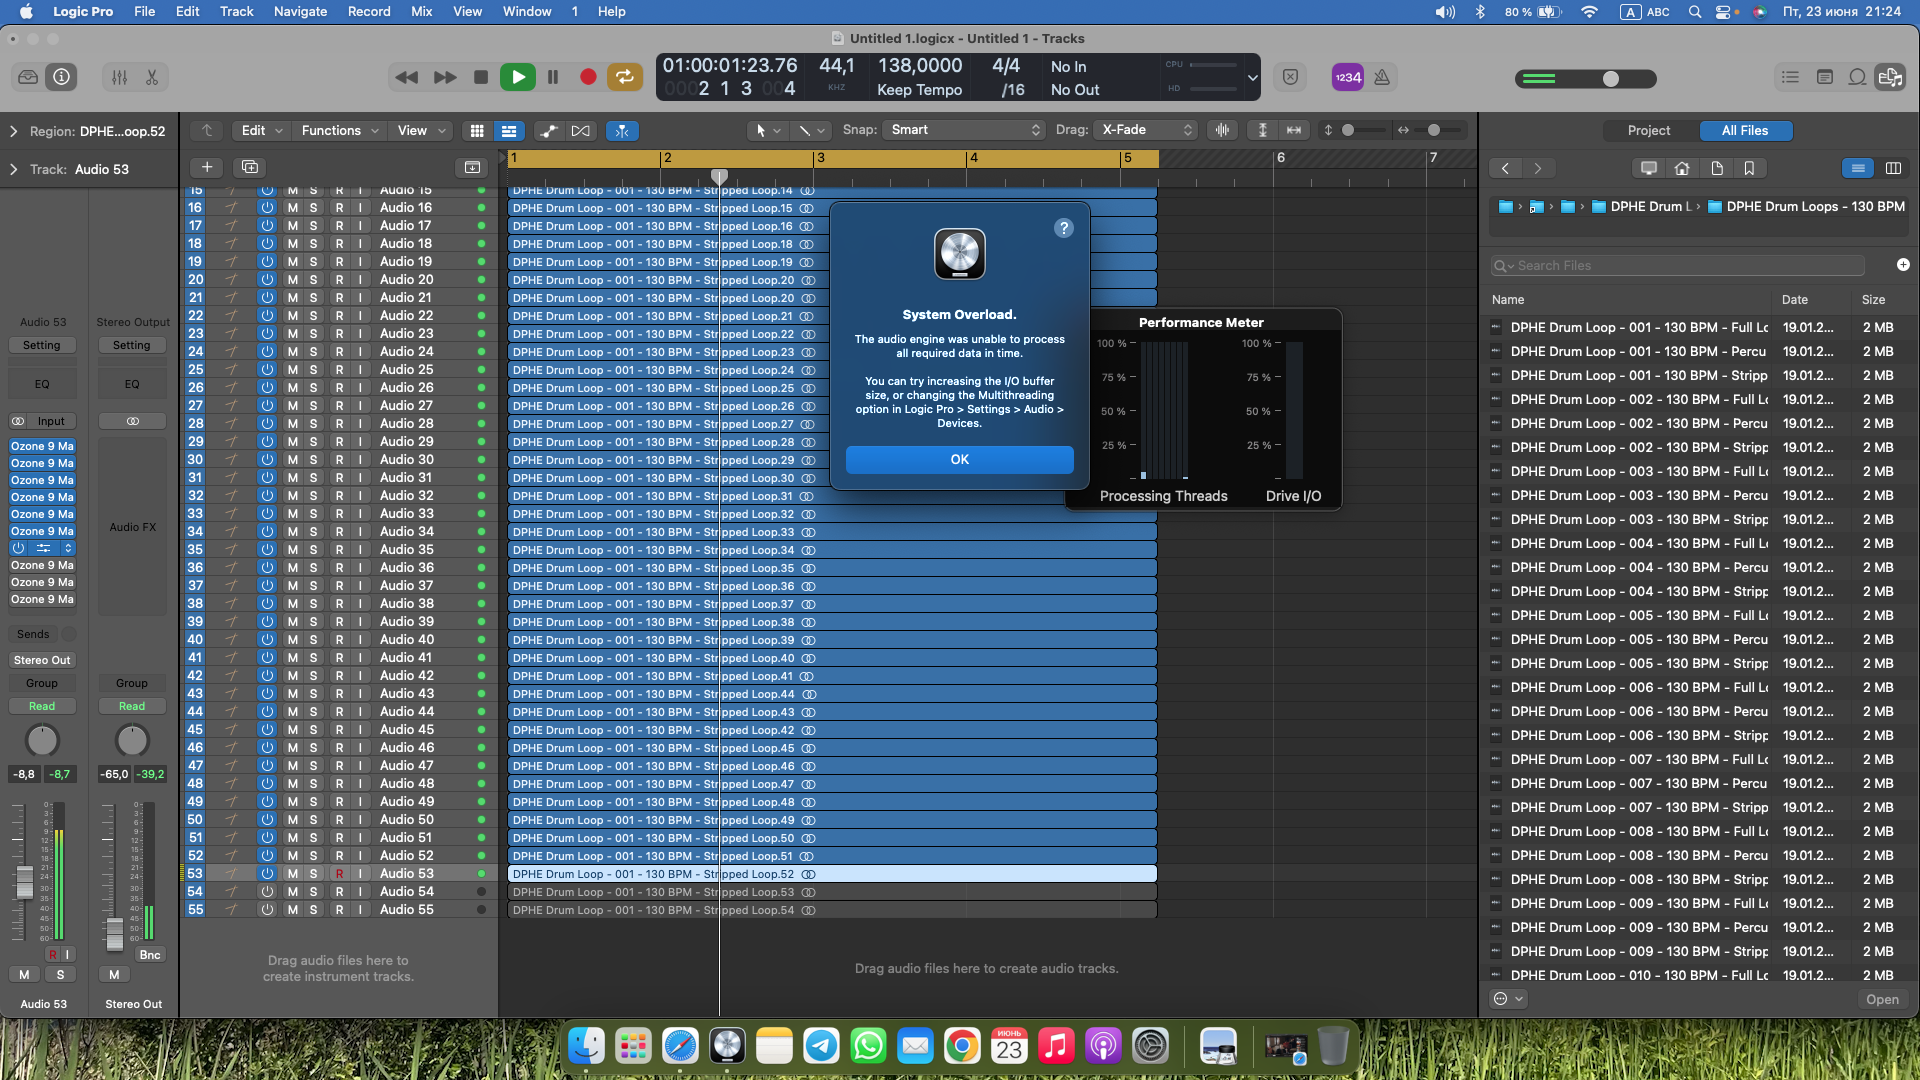Open the left-click tool pointer dropdown

click(767, 130)
